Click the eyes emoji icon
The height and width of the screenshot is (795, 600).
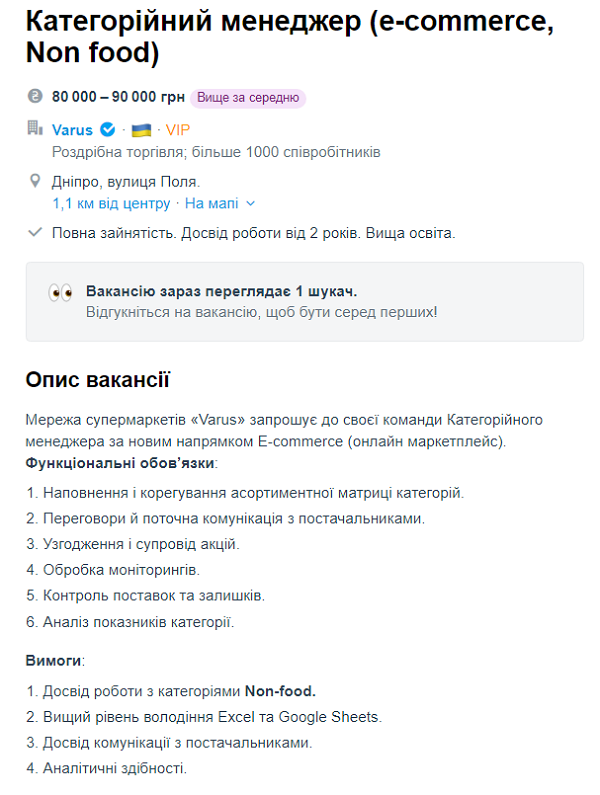[60, 293]
